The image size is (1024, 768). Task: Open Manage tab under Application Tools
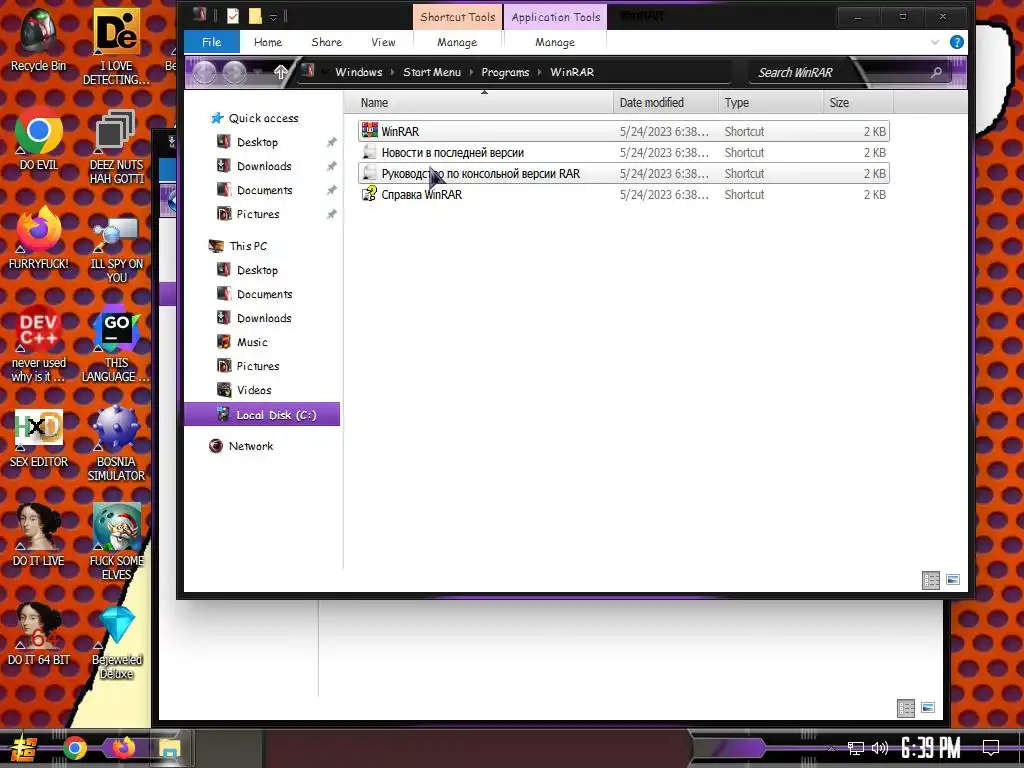tap(555, 42)
